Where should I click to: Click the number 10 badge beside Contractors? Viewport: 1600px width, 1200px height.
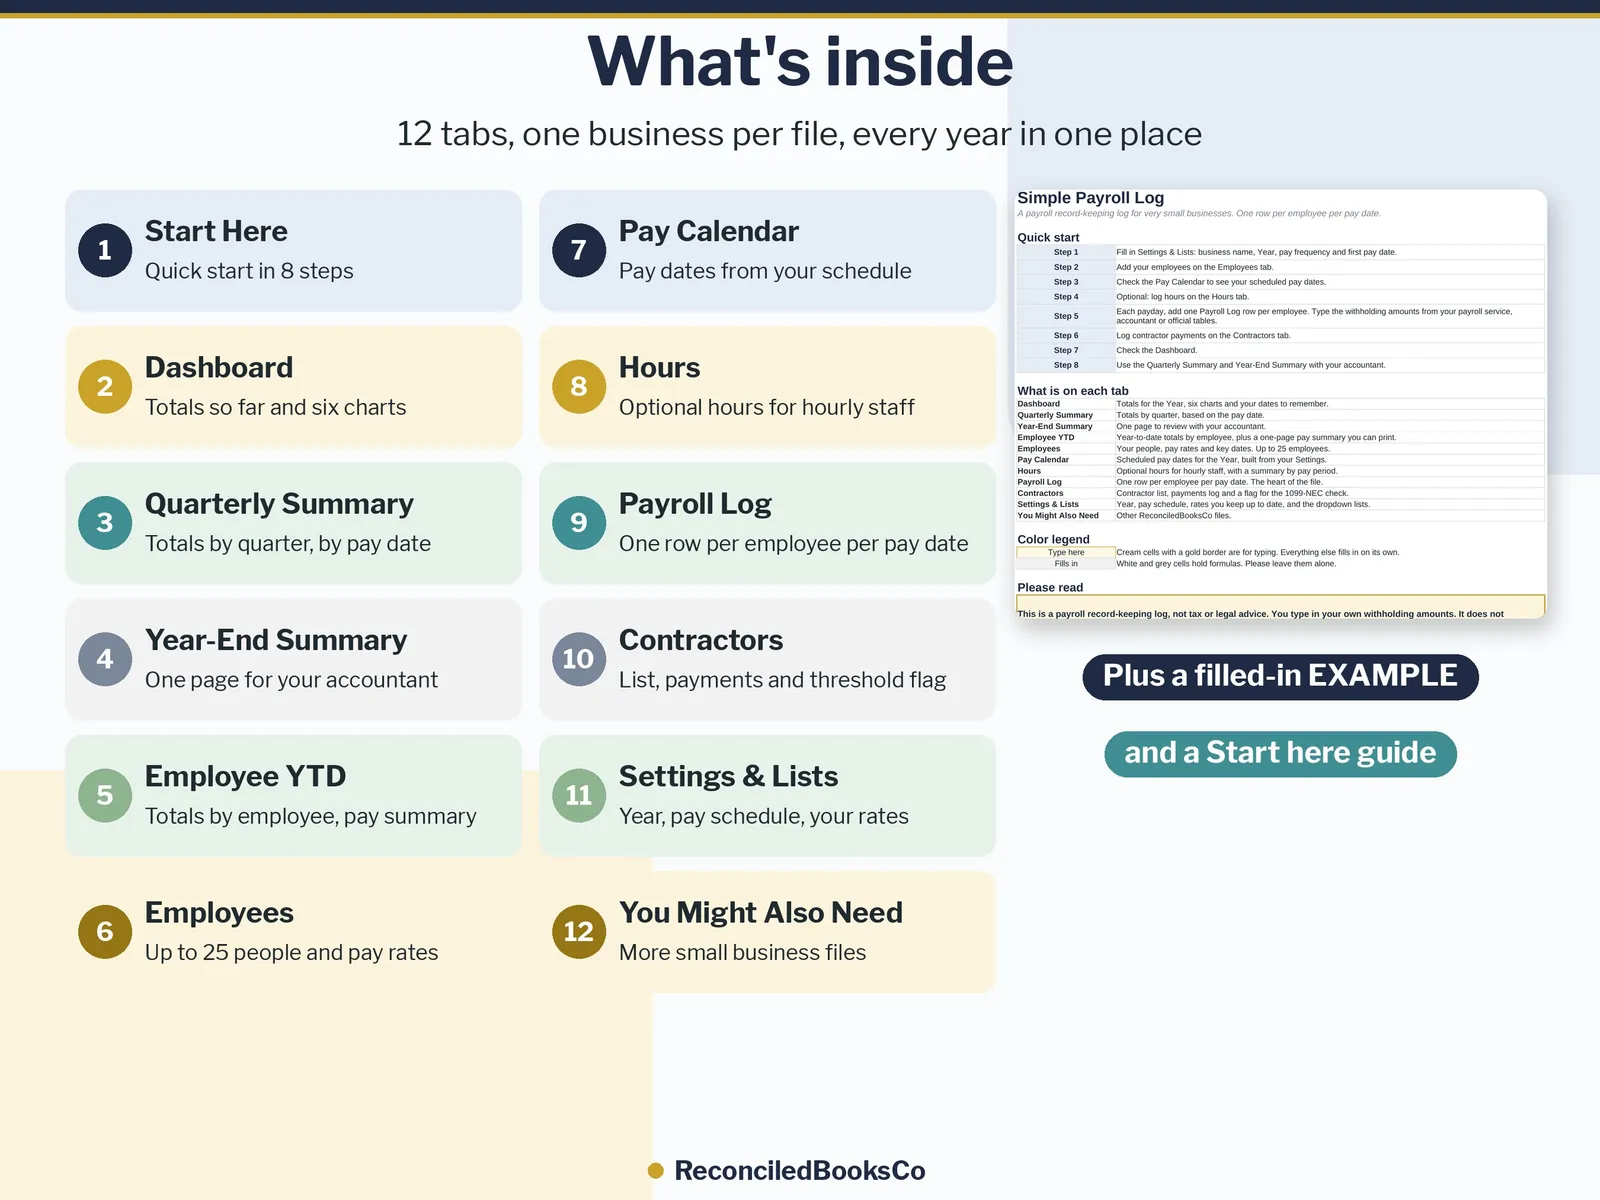coord(579,659)
